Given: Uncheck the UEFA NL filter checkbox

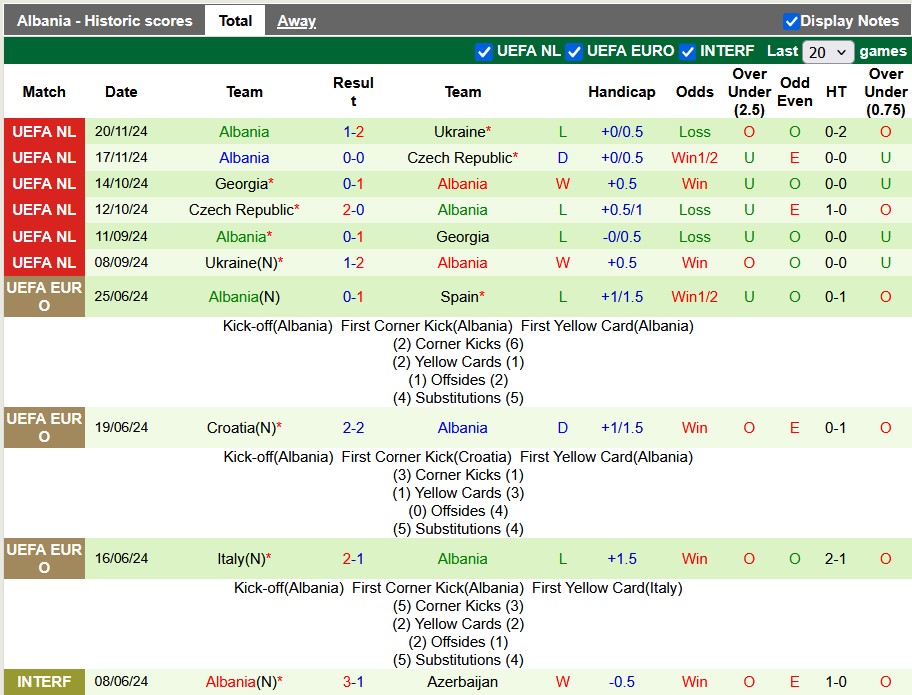Looking at the screenshot, I should coord(484,51).
